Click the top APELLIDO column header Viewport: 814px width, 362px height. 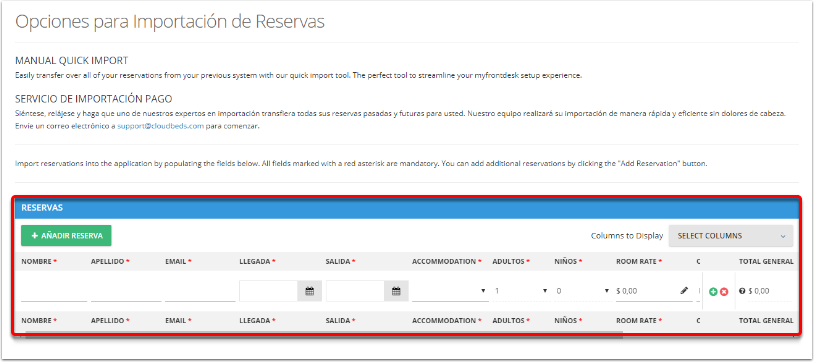(x=110, y=261)
